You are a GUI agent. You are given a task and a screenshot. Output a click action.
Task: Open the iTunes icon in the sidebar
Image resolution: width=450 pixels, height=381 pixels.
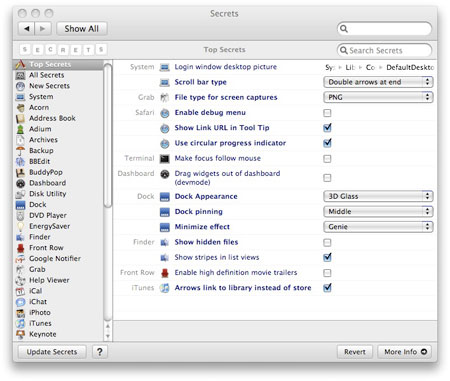click(21, 323)
